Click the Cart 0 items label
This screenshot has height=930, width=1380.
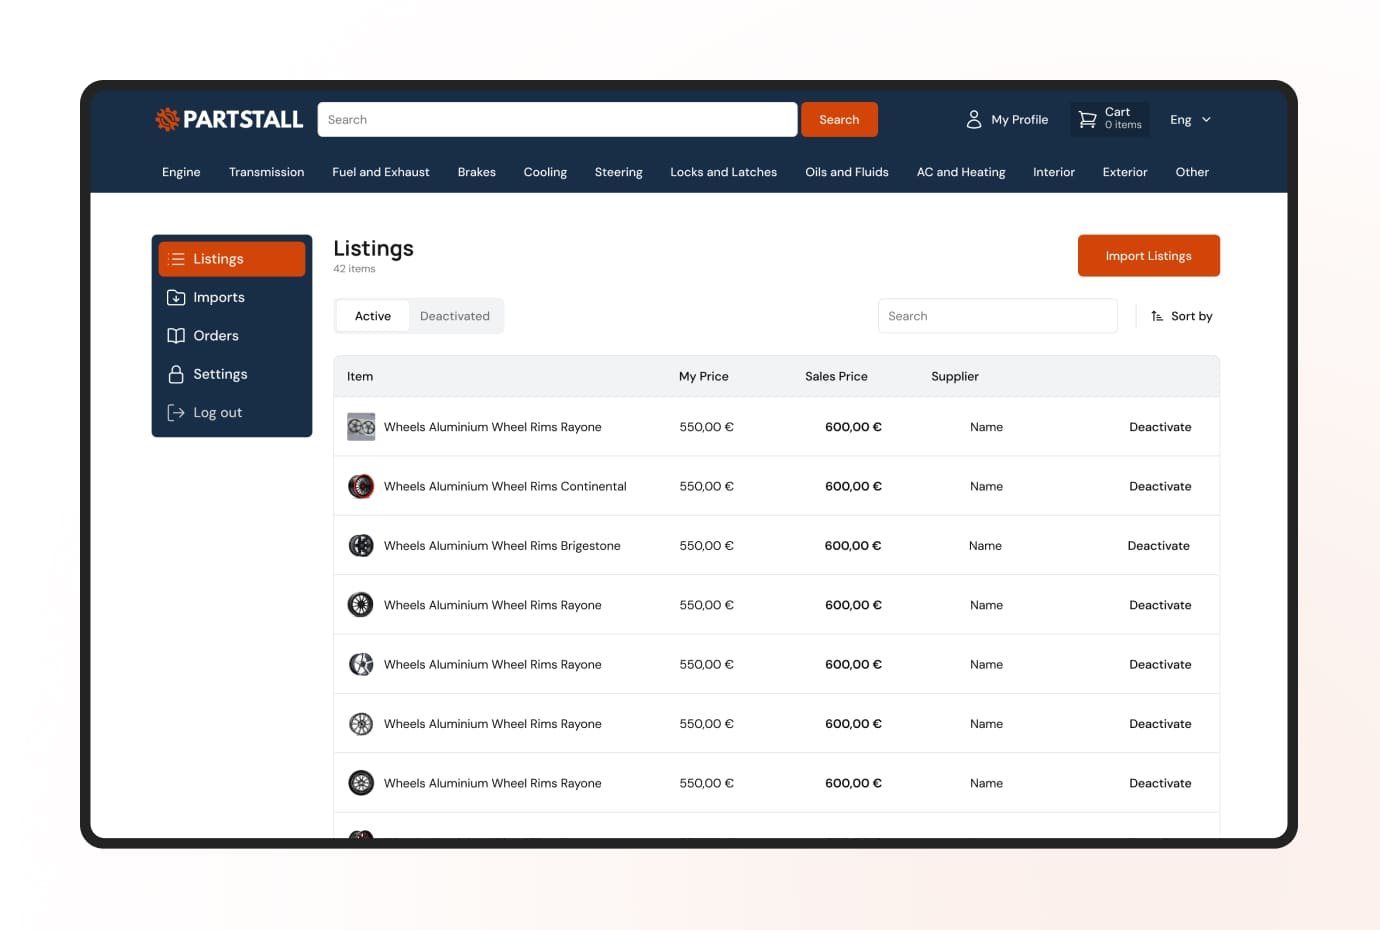1123,118
